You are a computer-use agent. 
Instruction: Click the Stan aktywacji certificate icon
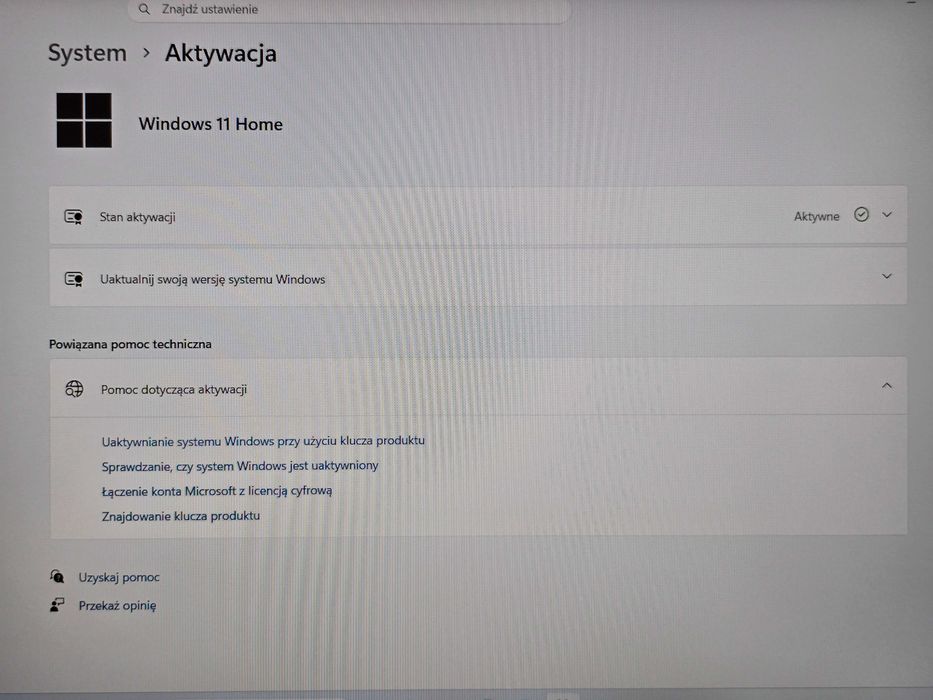(74, 217)
